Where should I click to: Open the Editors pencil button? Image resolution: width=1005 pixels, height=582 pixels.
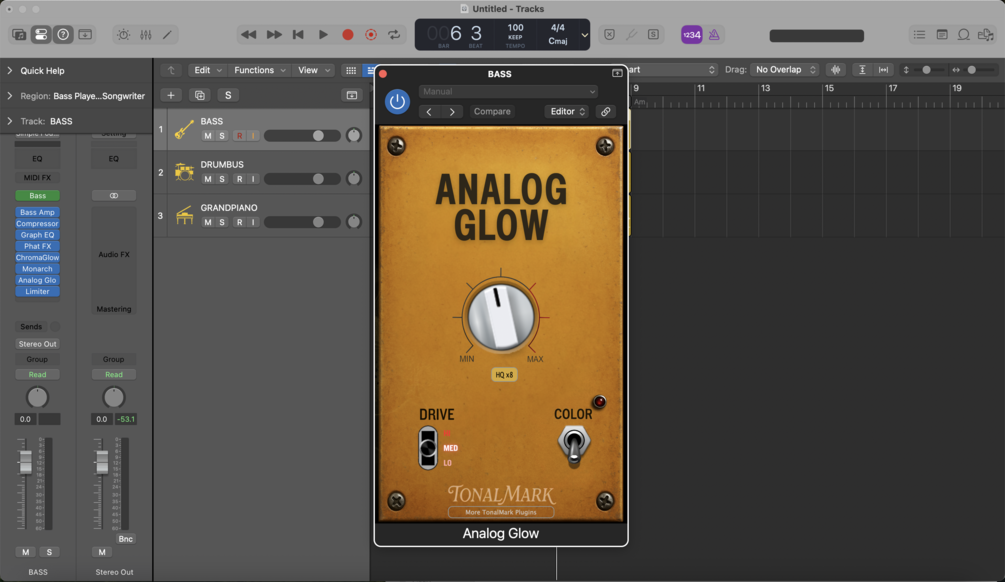(x=167, y=35)
